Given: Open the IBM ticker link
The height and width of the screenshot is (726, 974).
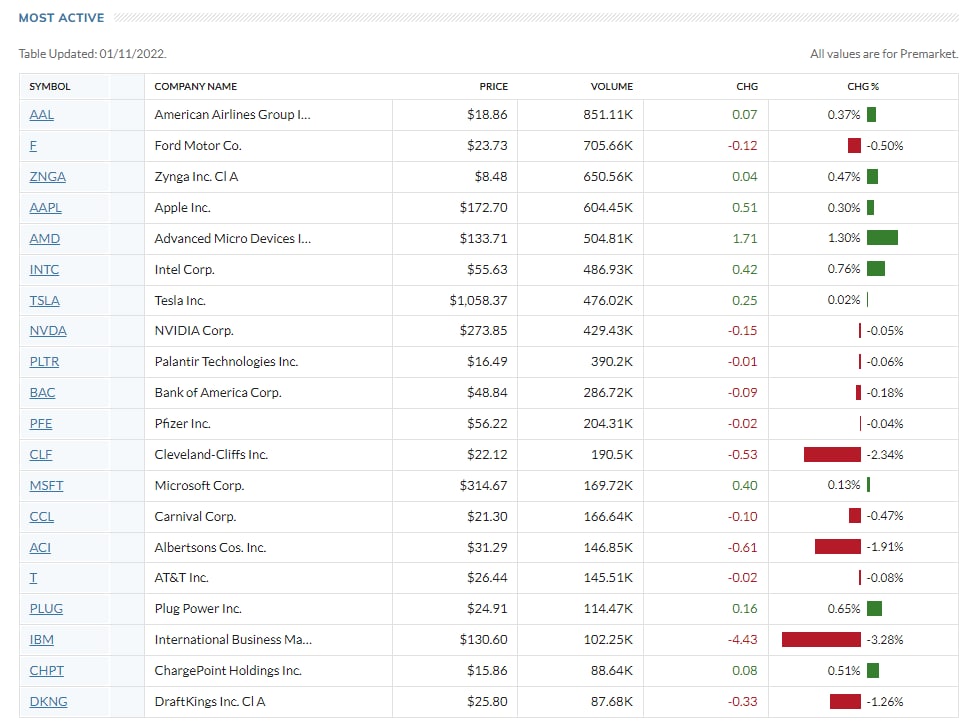Looking at the screenshot, I should [42, 640].
